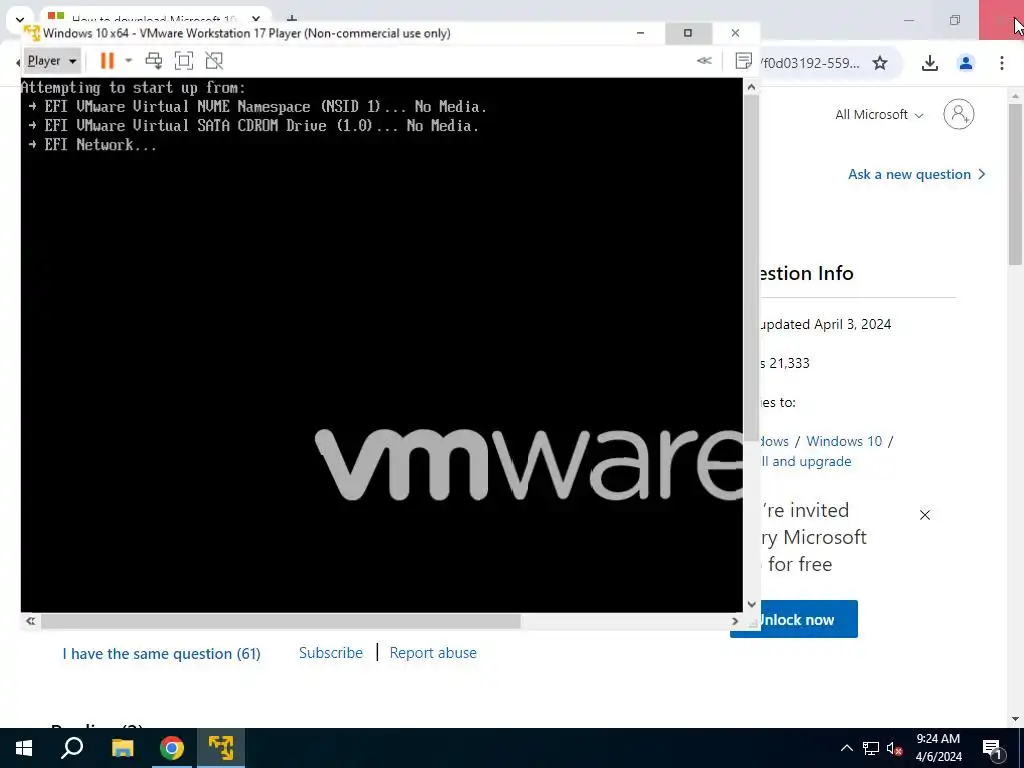
Task: Toggle VMware Unity mode icon
Action: [214, 61]
